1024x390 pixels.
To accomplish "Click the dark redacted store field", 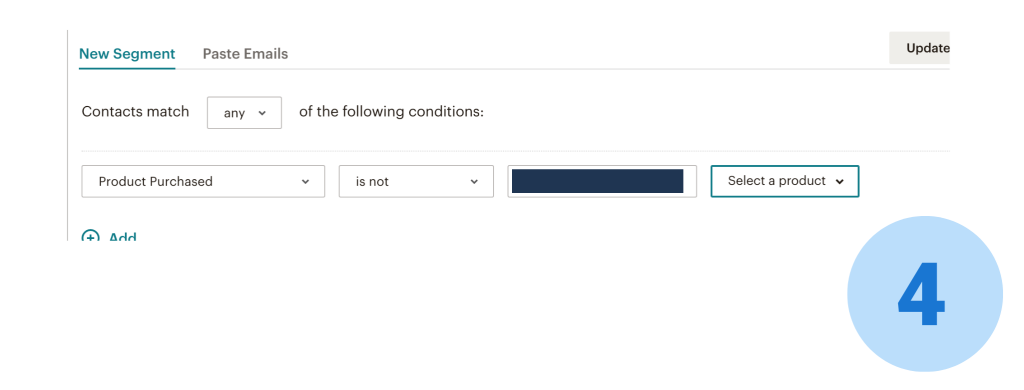I will point(598,181).
